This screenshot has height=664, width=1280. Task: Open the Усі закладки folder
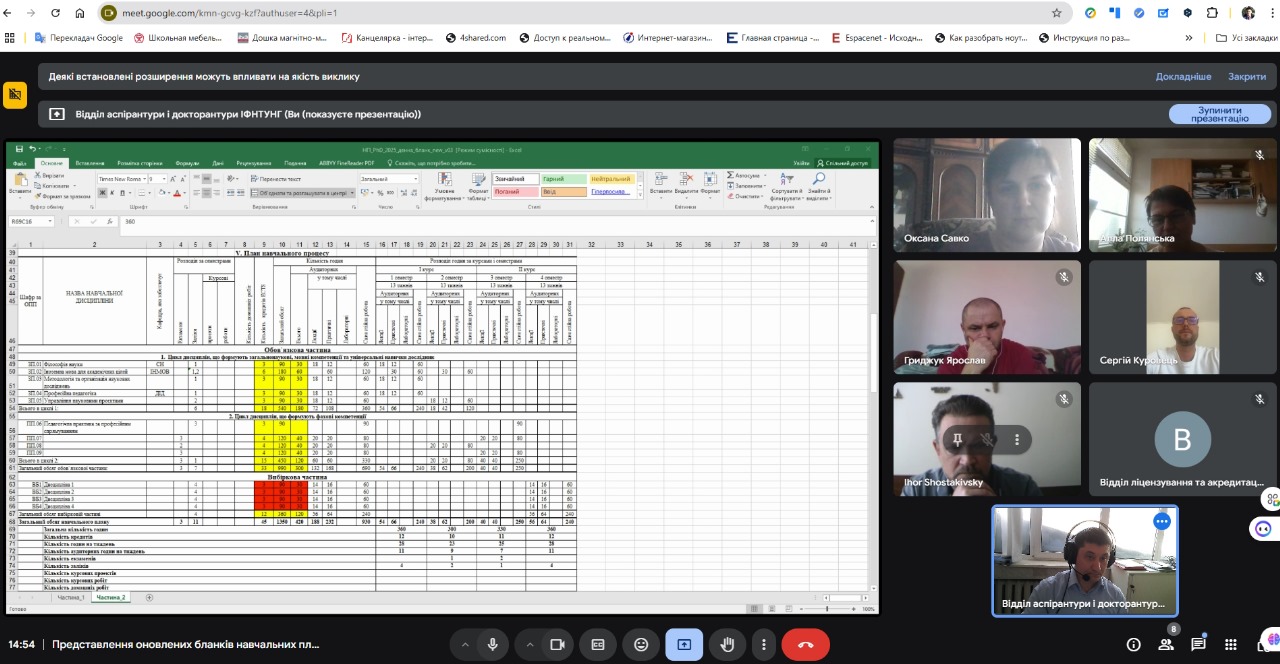pos(1246,38)
